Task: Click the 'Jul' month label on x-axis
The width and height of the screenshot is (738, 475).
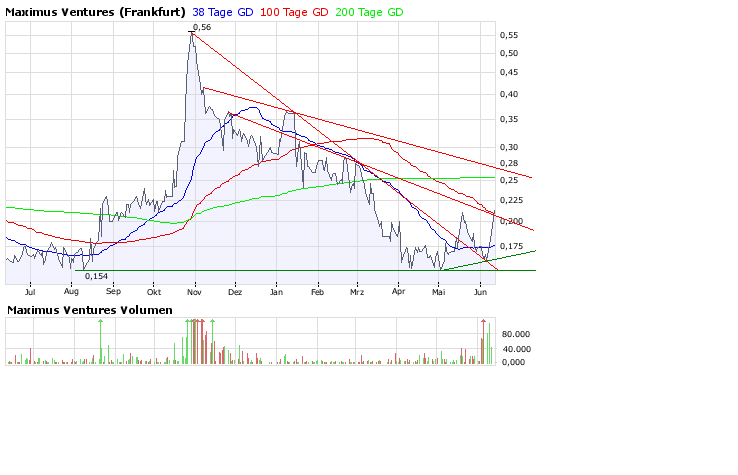Action: coord(30,292)
